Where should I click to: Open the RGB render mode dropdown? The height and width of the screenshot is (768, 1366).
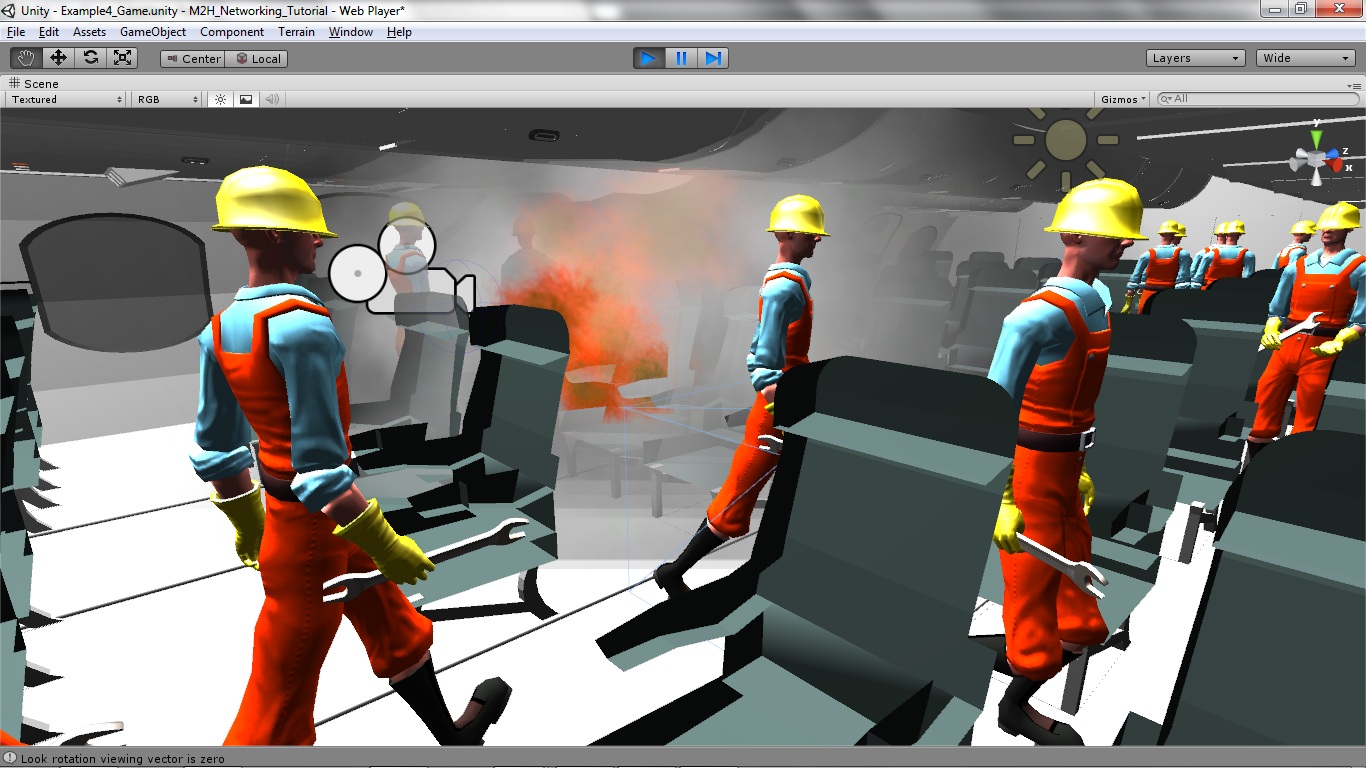coord(168,99)
